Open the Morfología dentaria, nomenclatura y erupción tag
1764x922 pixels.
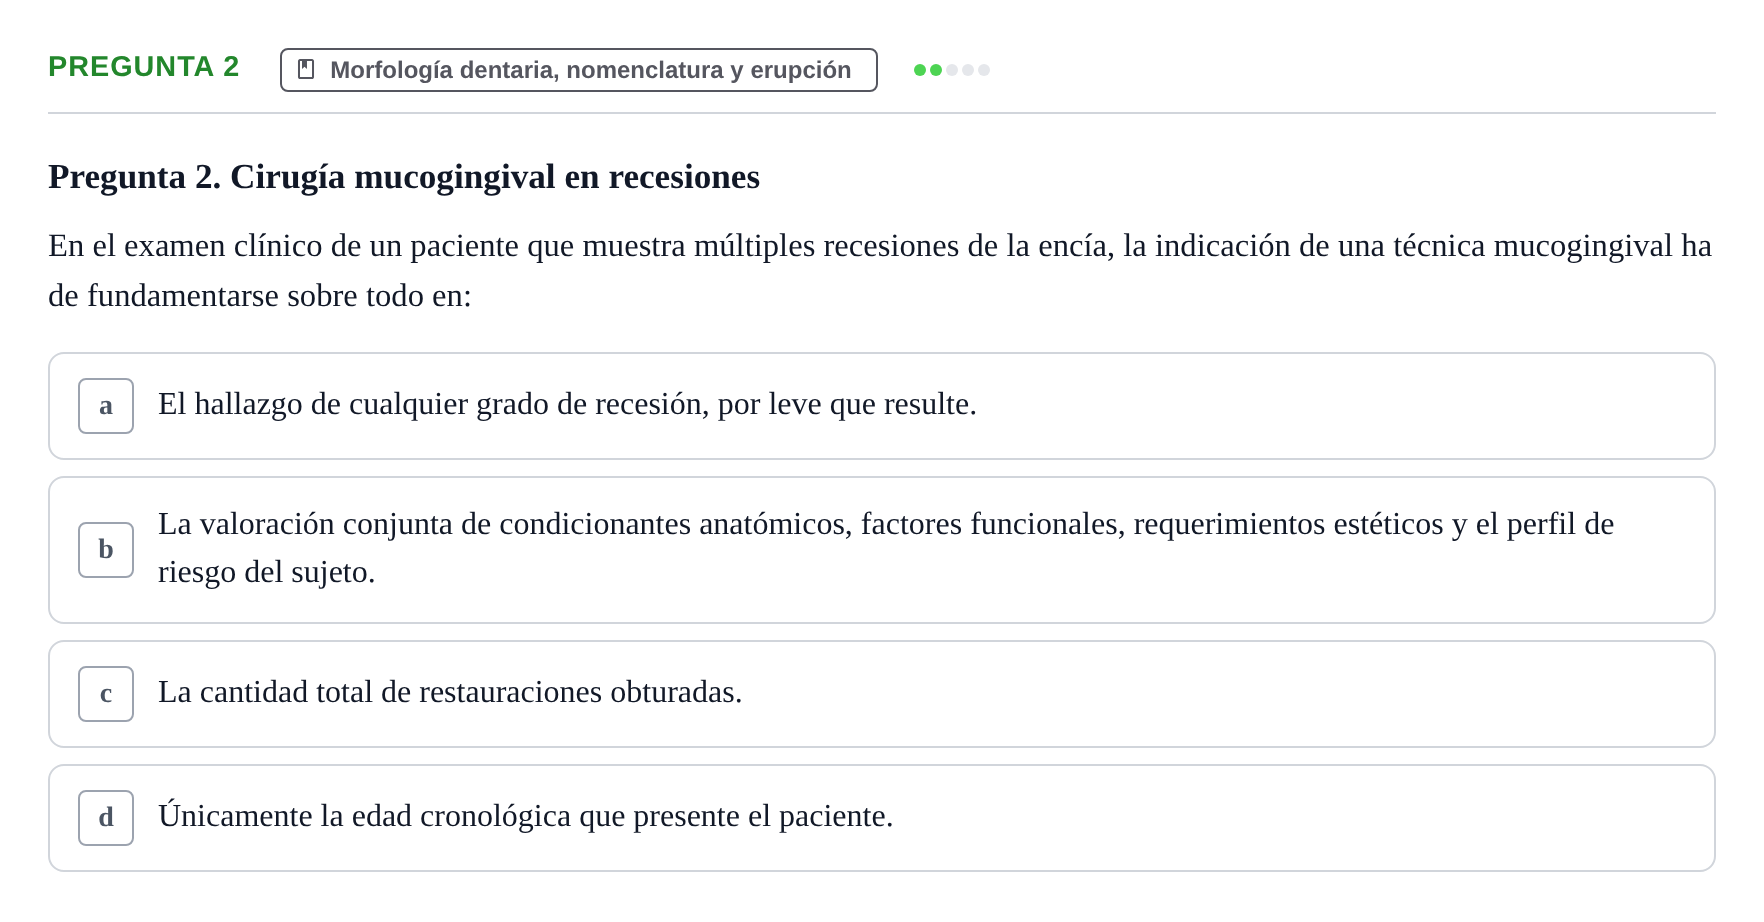(x=579, y=70)
